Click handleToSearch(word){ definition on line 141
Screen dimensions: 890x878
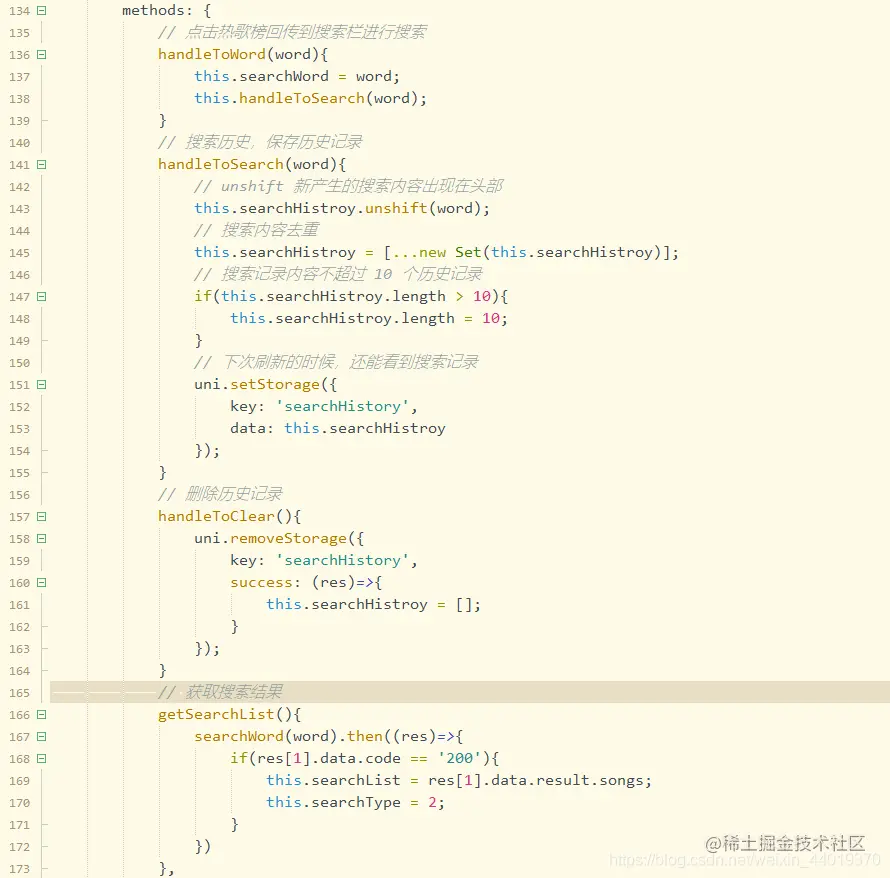(252, 165)
